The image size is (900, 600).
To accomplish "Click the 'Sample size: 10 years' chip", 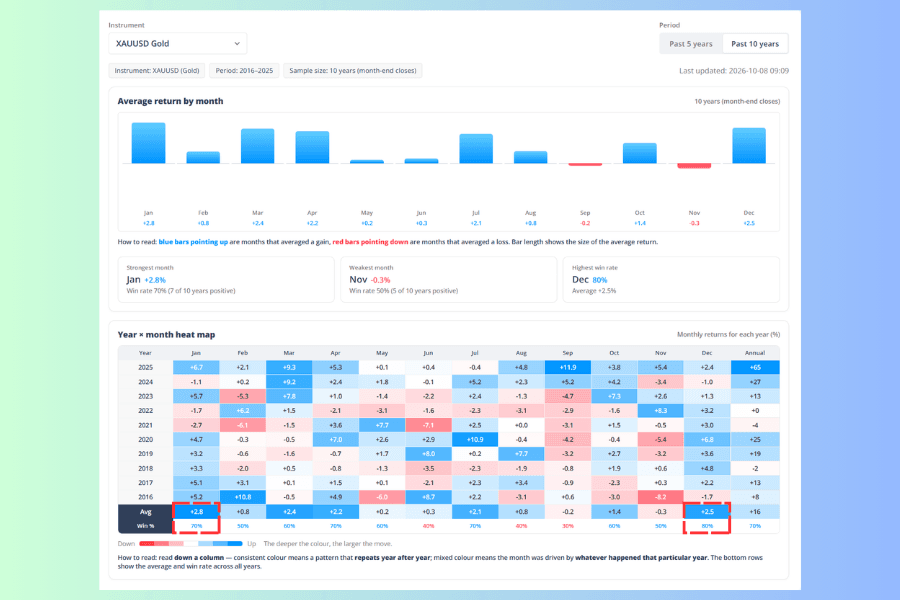I will pyautogui.click(x=352, y=71).
